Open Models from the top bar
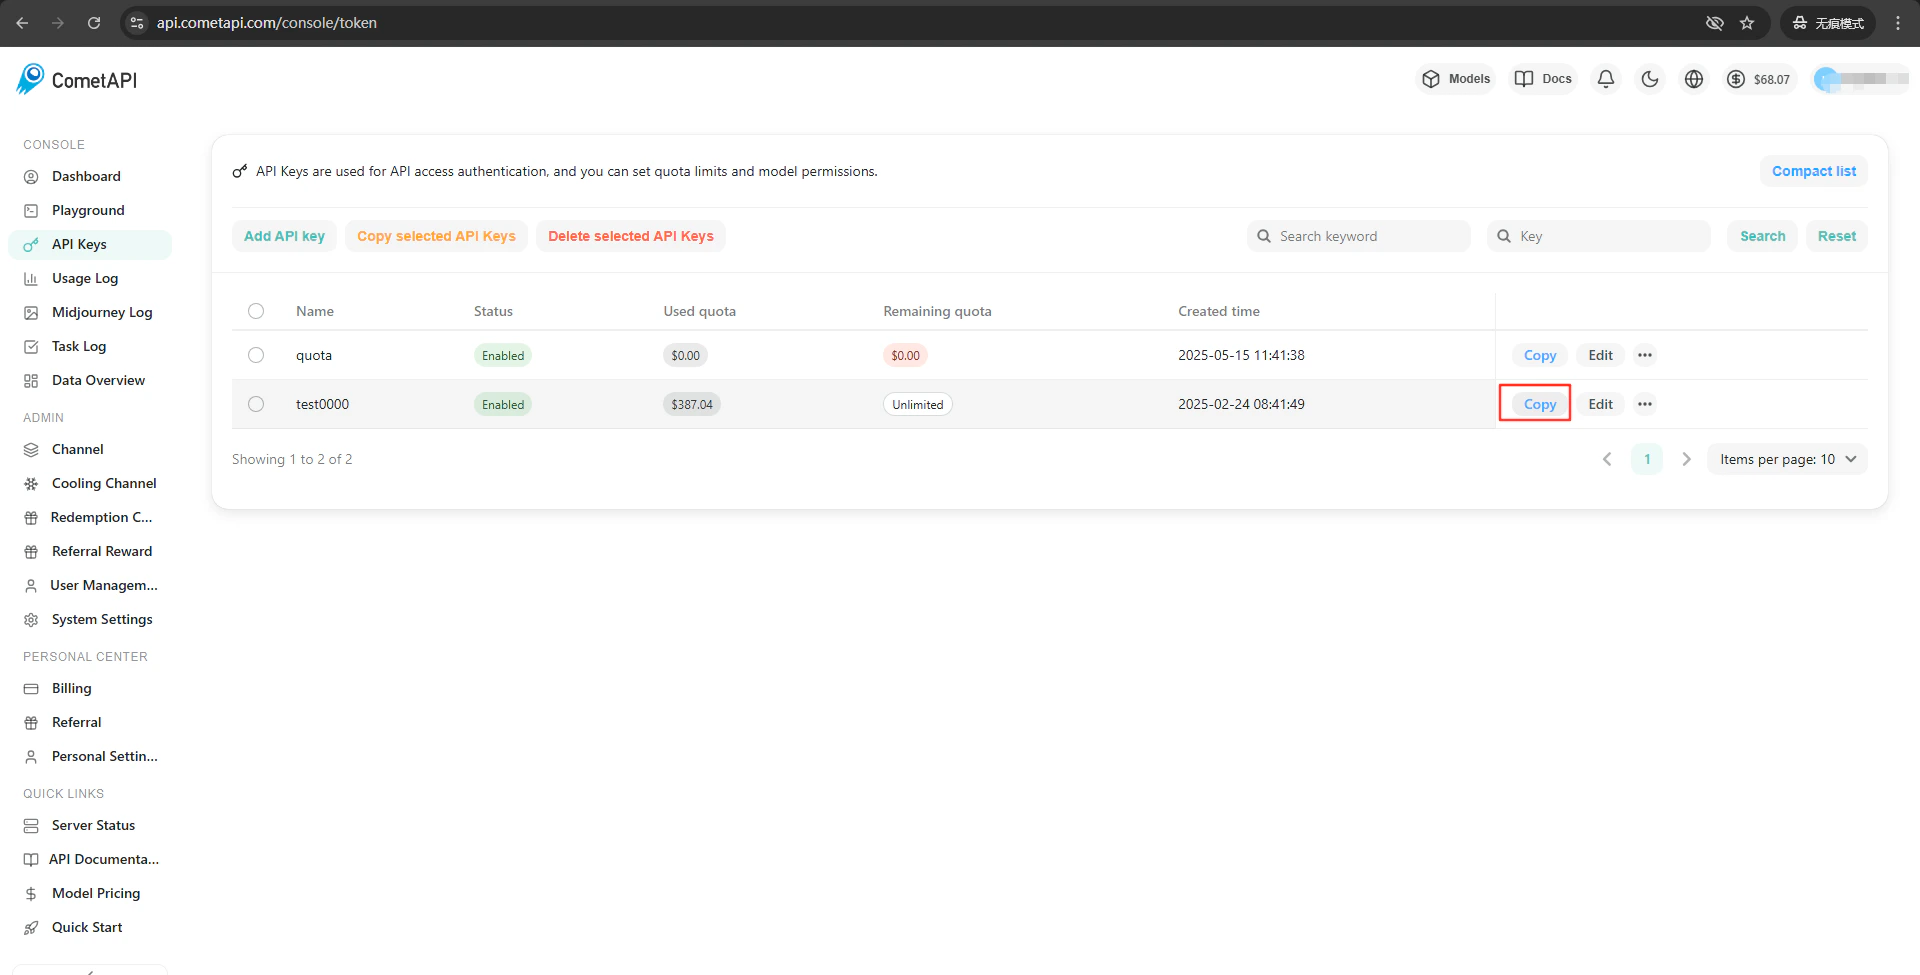The height and width of the screenshot is (975, 1920). pos(1455,78)
